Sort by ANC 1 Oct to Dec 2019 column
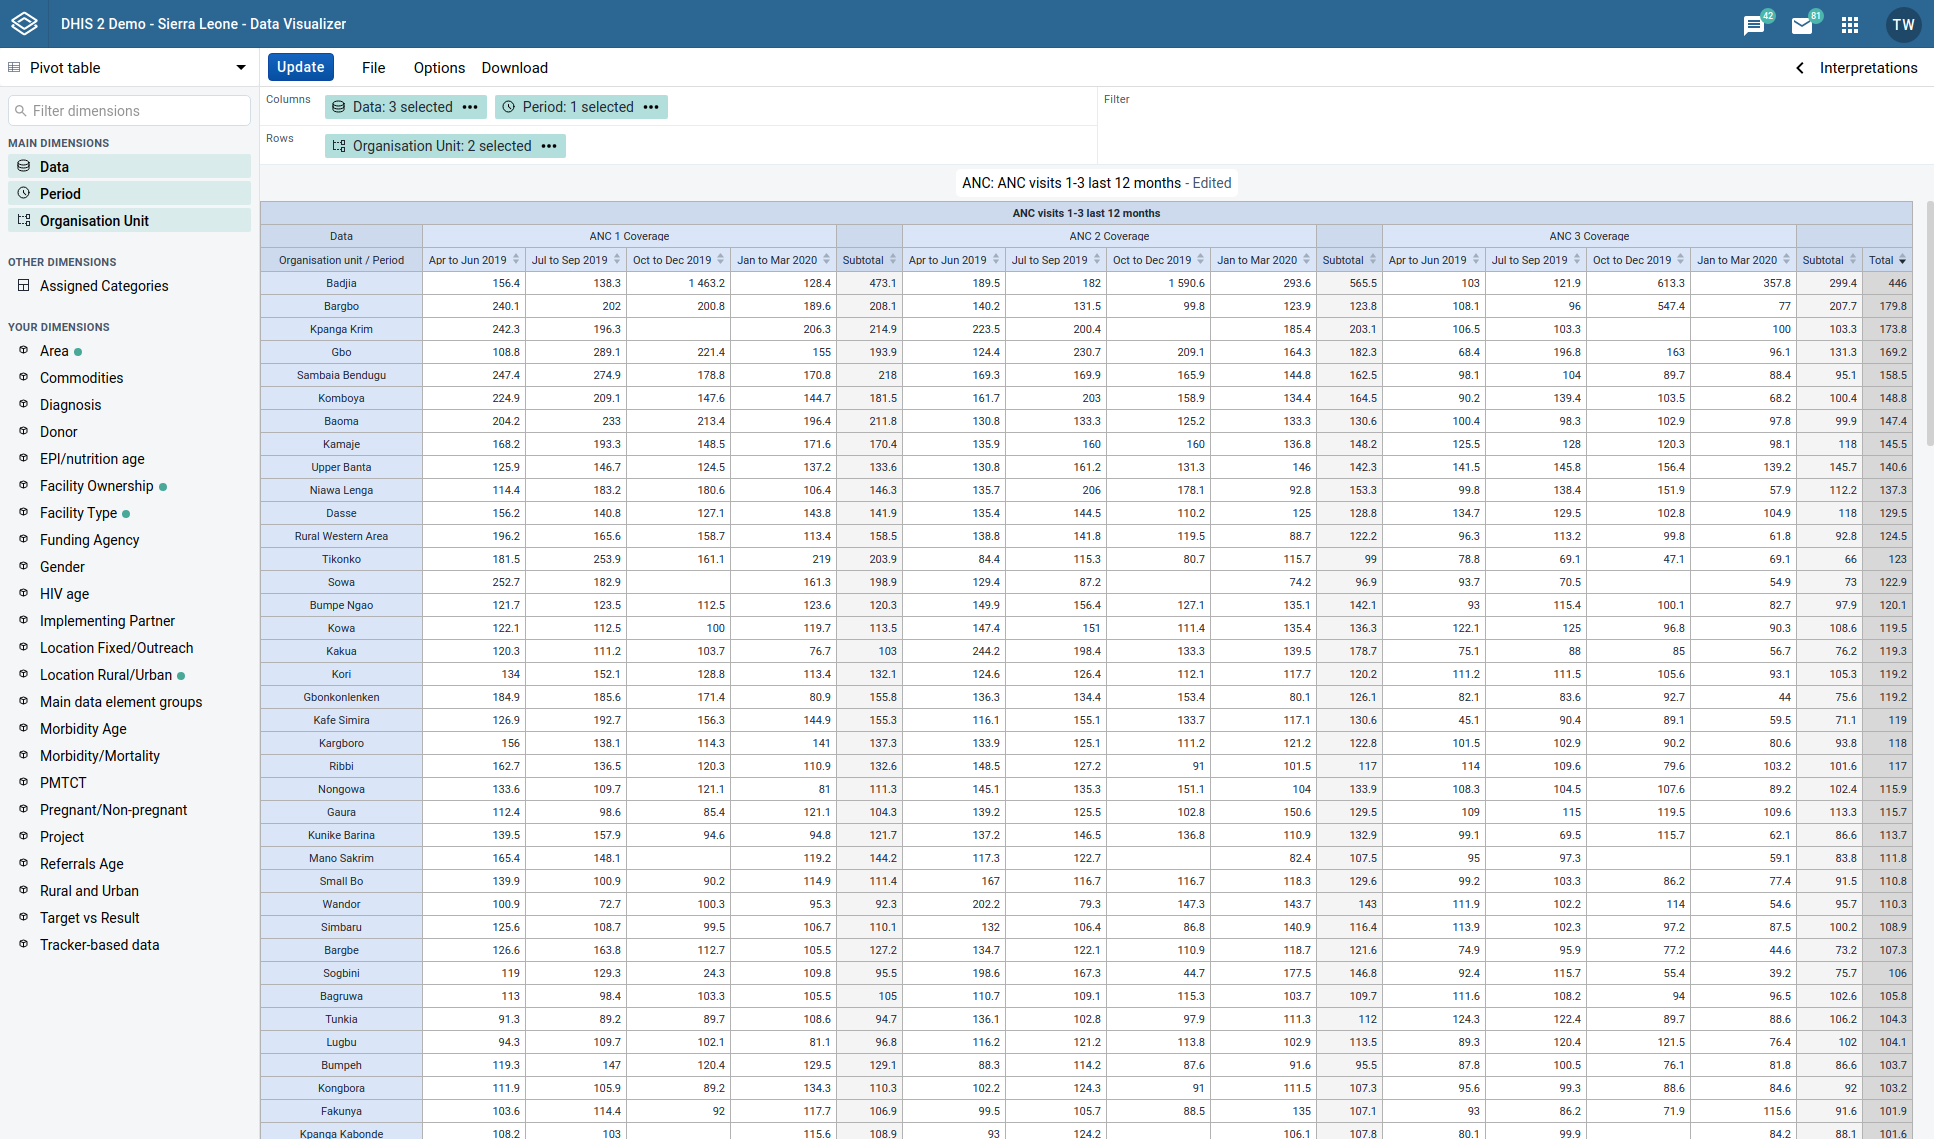 click(720, 260)
